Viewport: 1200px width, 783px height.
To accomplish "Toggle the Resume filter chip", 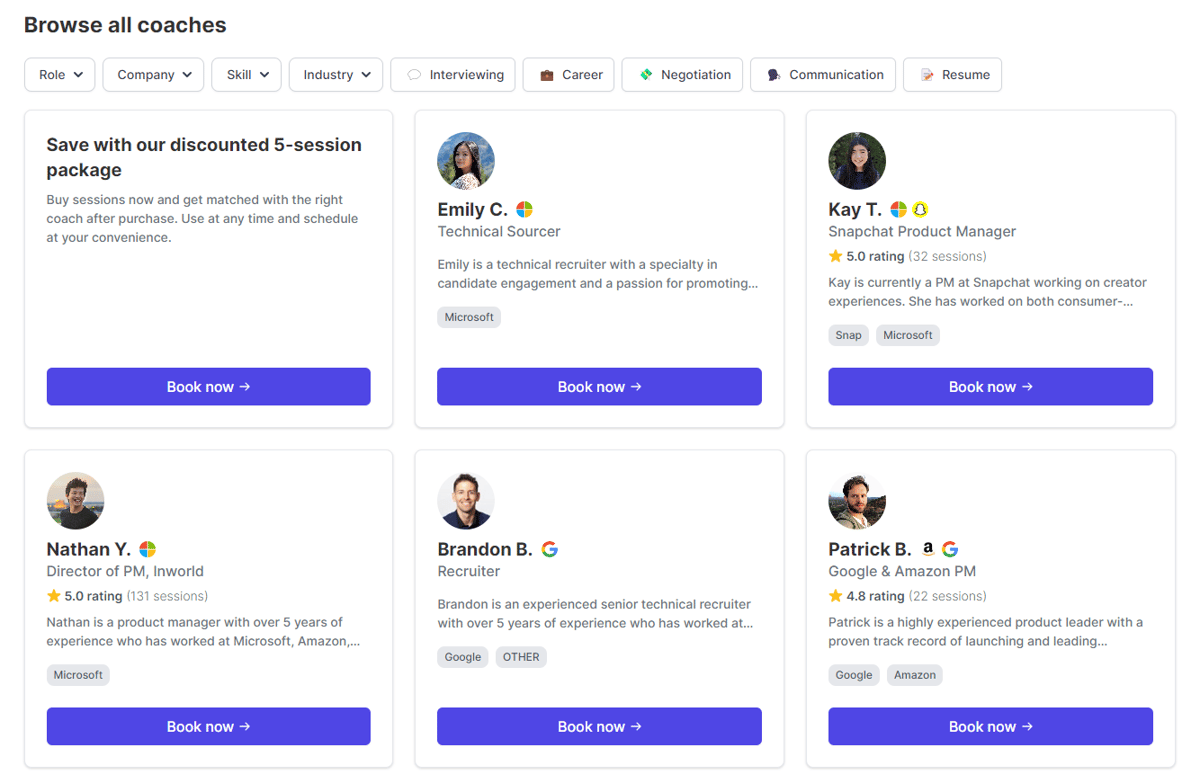I will coord(952,75).
